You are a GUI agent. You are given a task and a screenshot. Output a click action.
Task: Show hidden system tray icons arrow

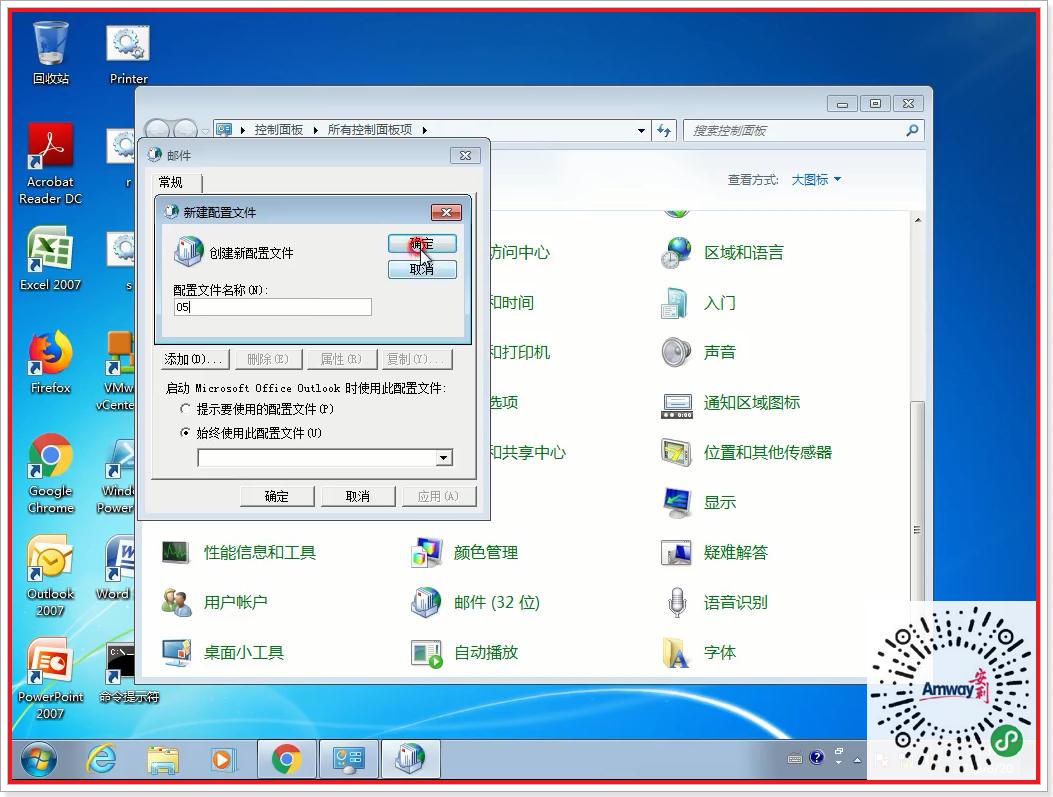click(857, 760)
